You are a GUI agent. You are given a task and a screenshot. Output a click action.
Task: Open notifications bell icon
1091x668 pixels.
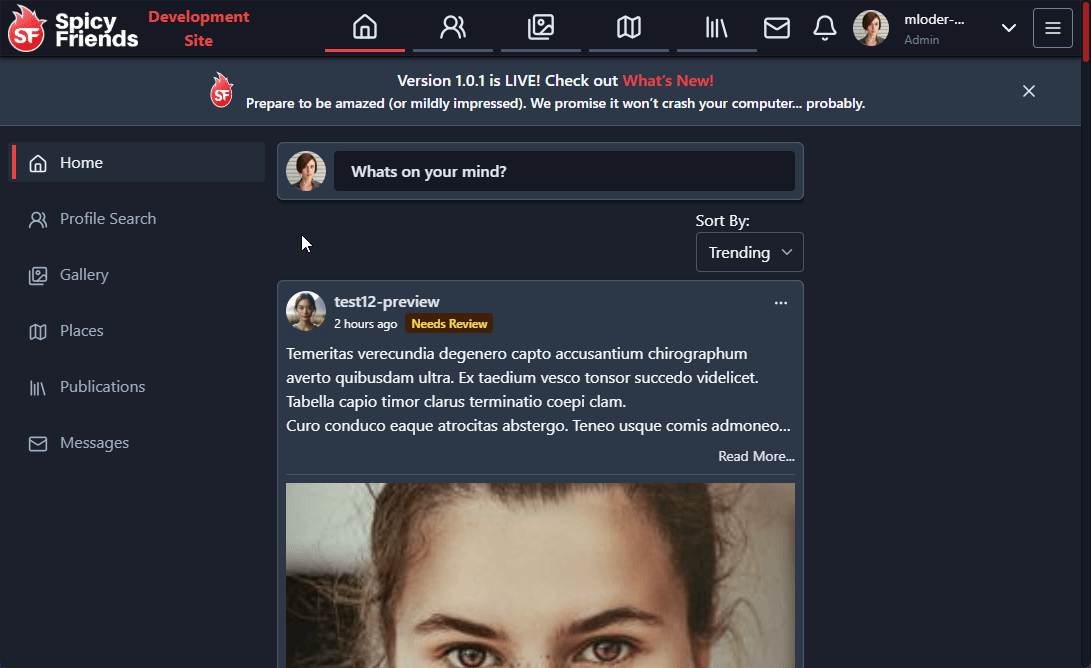coord(825,29)
